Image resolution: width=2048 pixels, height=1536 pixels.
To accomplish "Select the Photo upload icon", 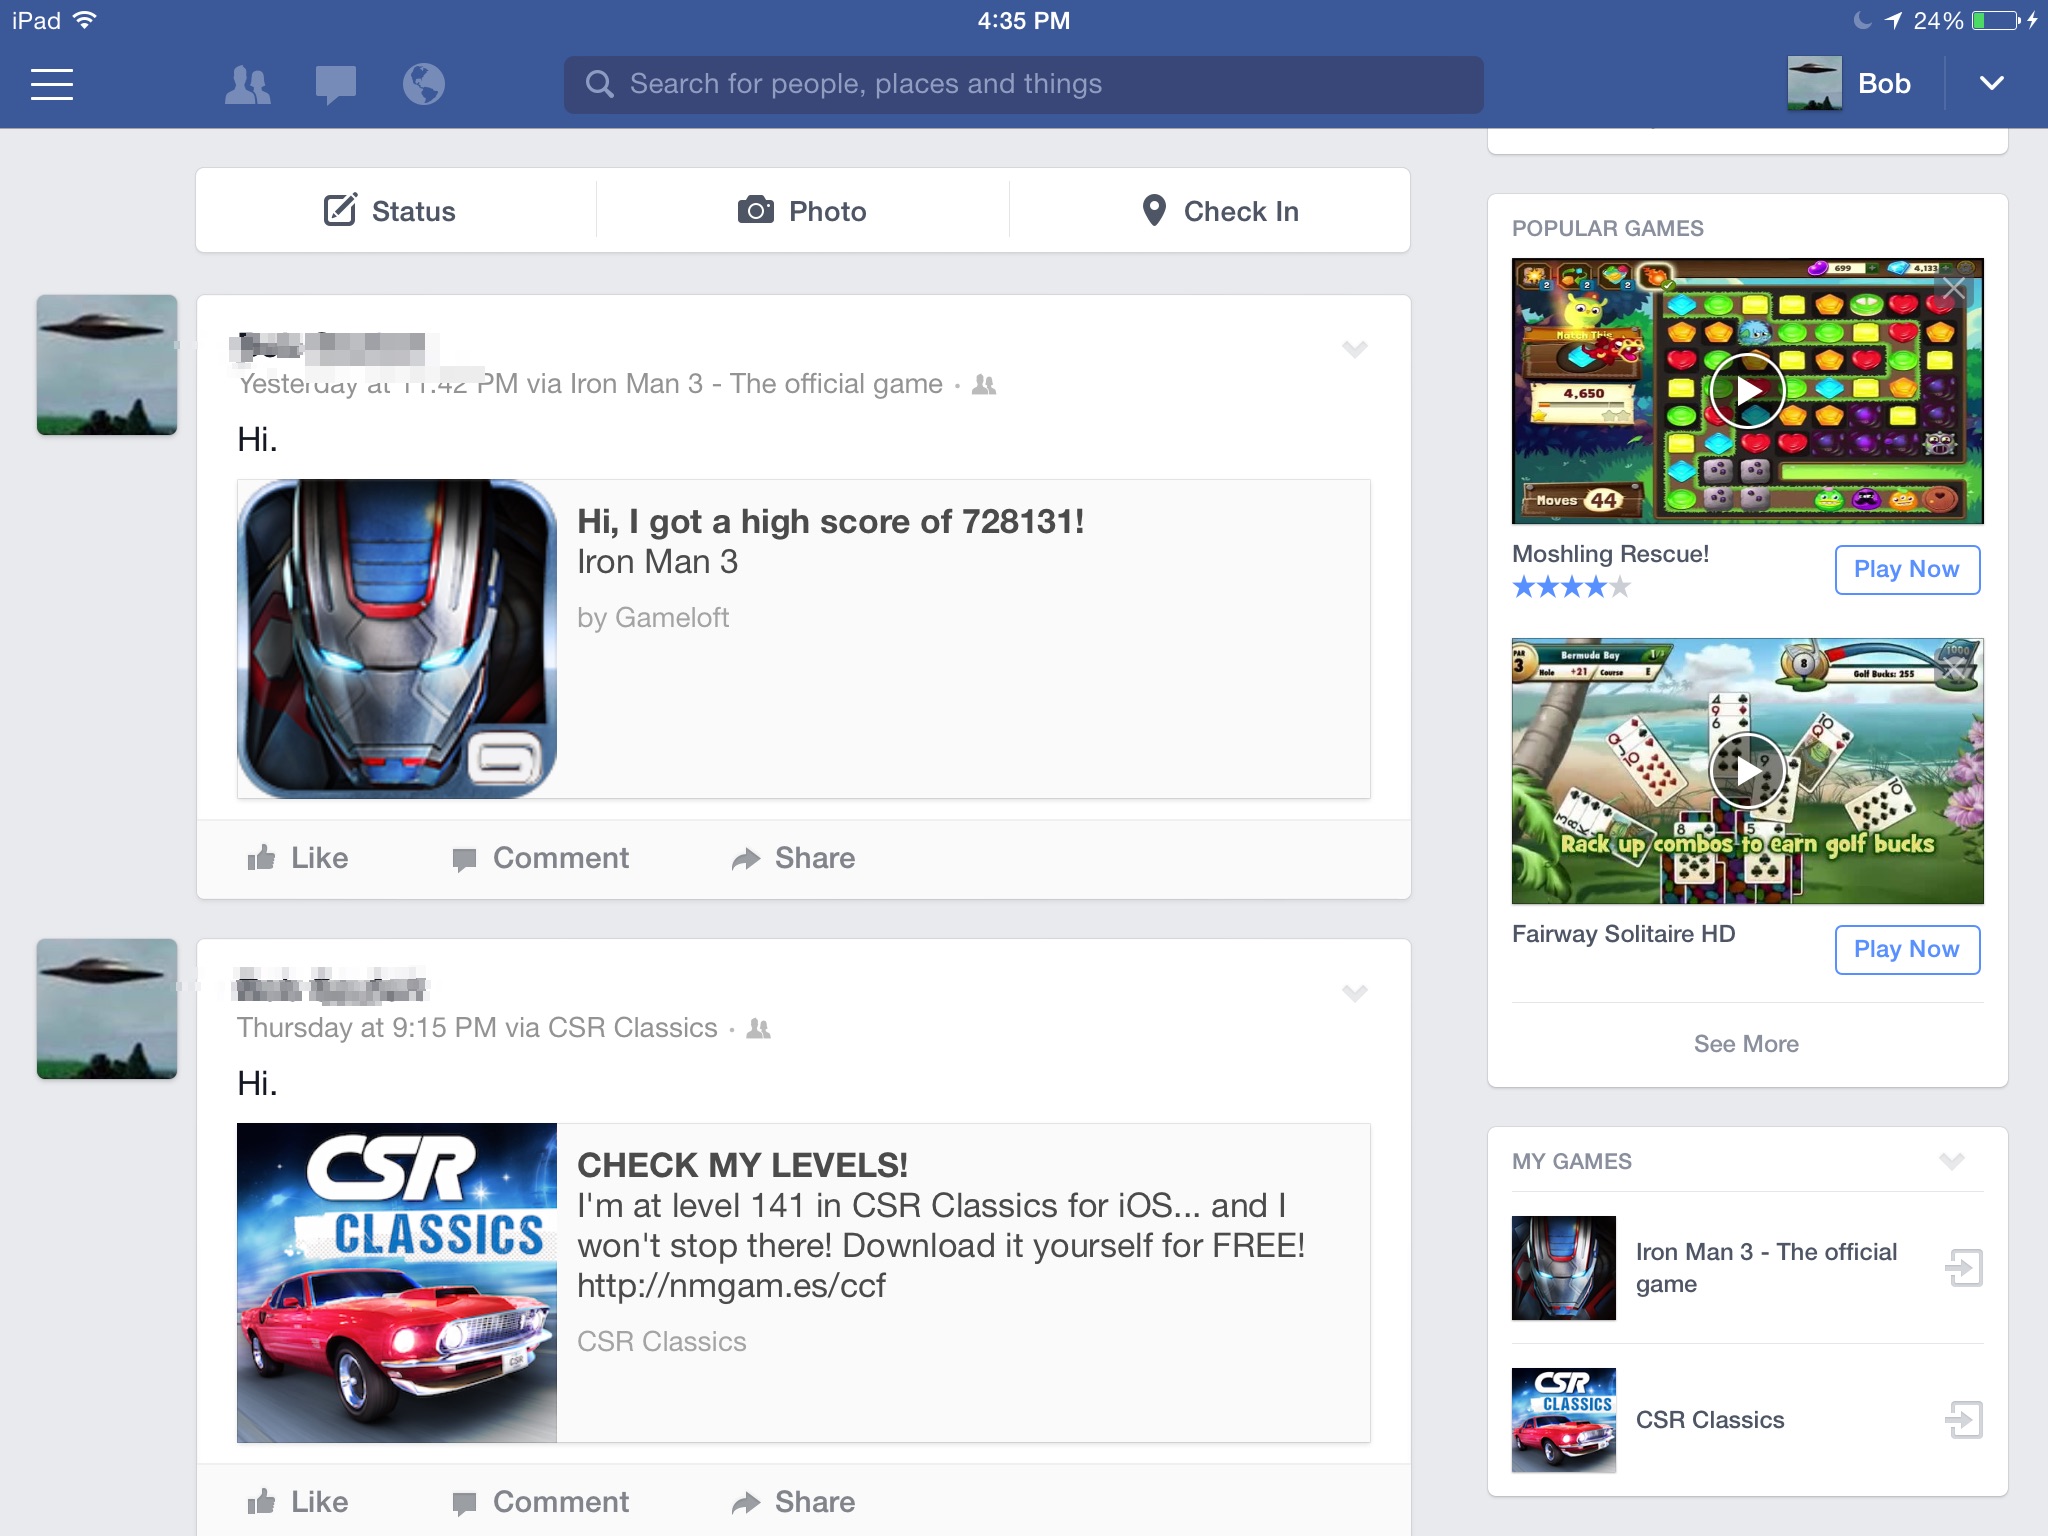I will (757, 210).
